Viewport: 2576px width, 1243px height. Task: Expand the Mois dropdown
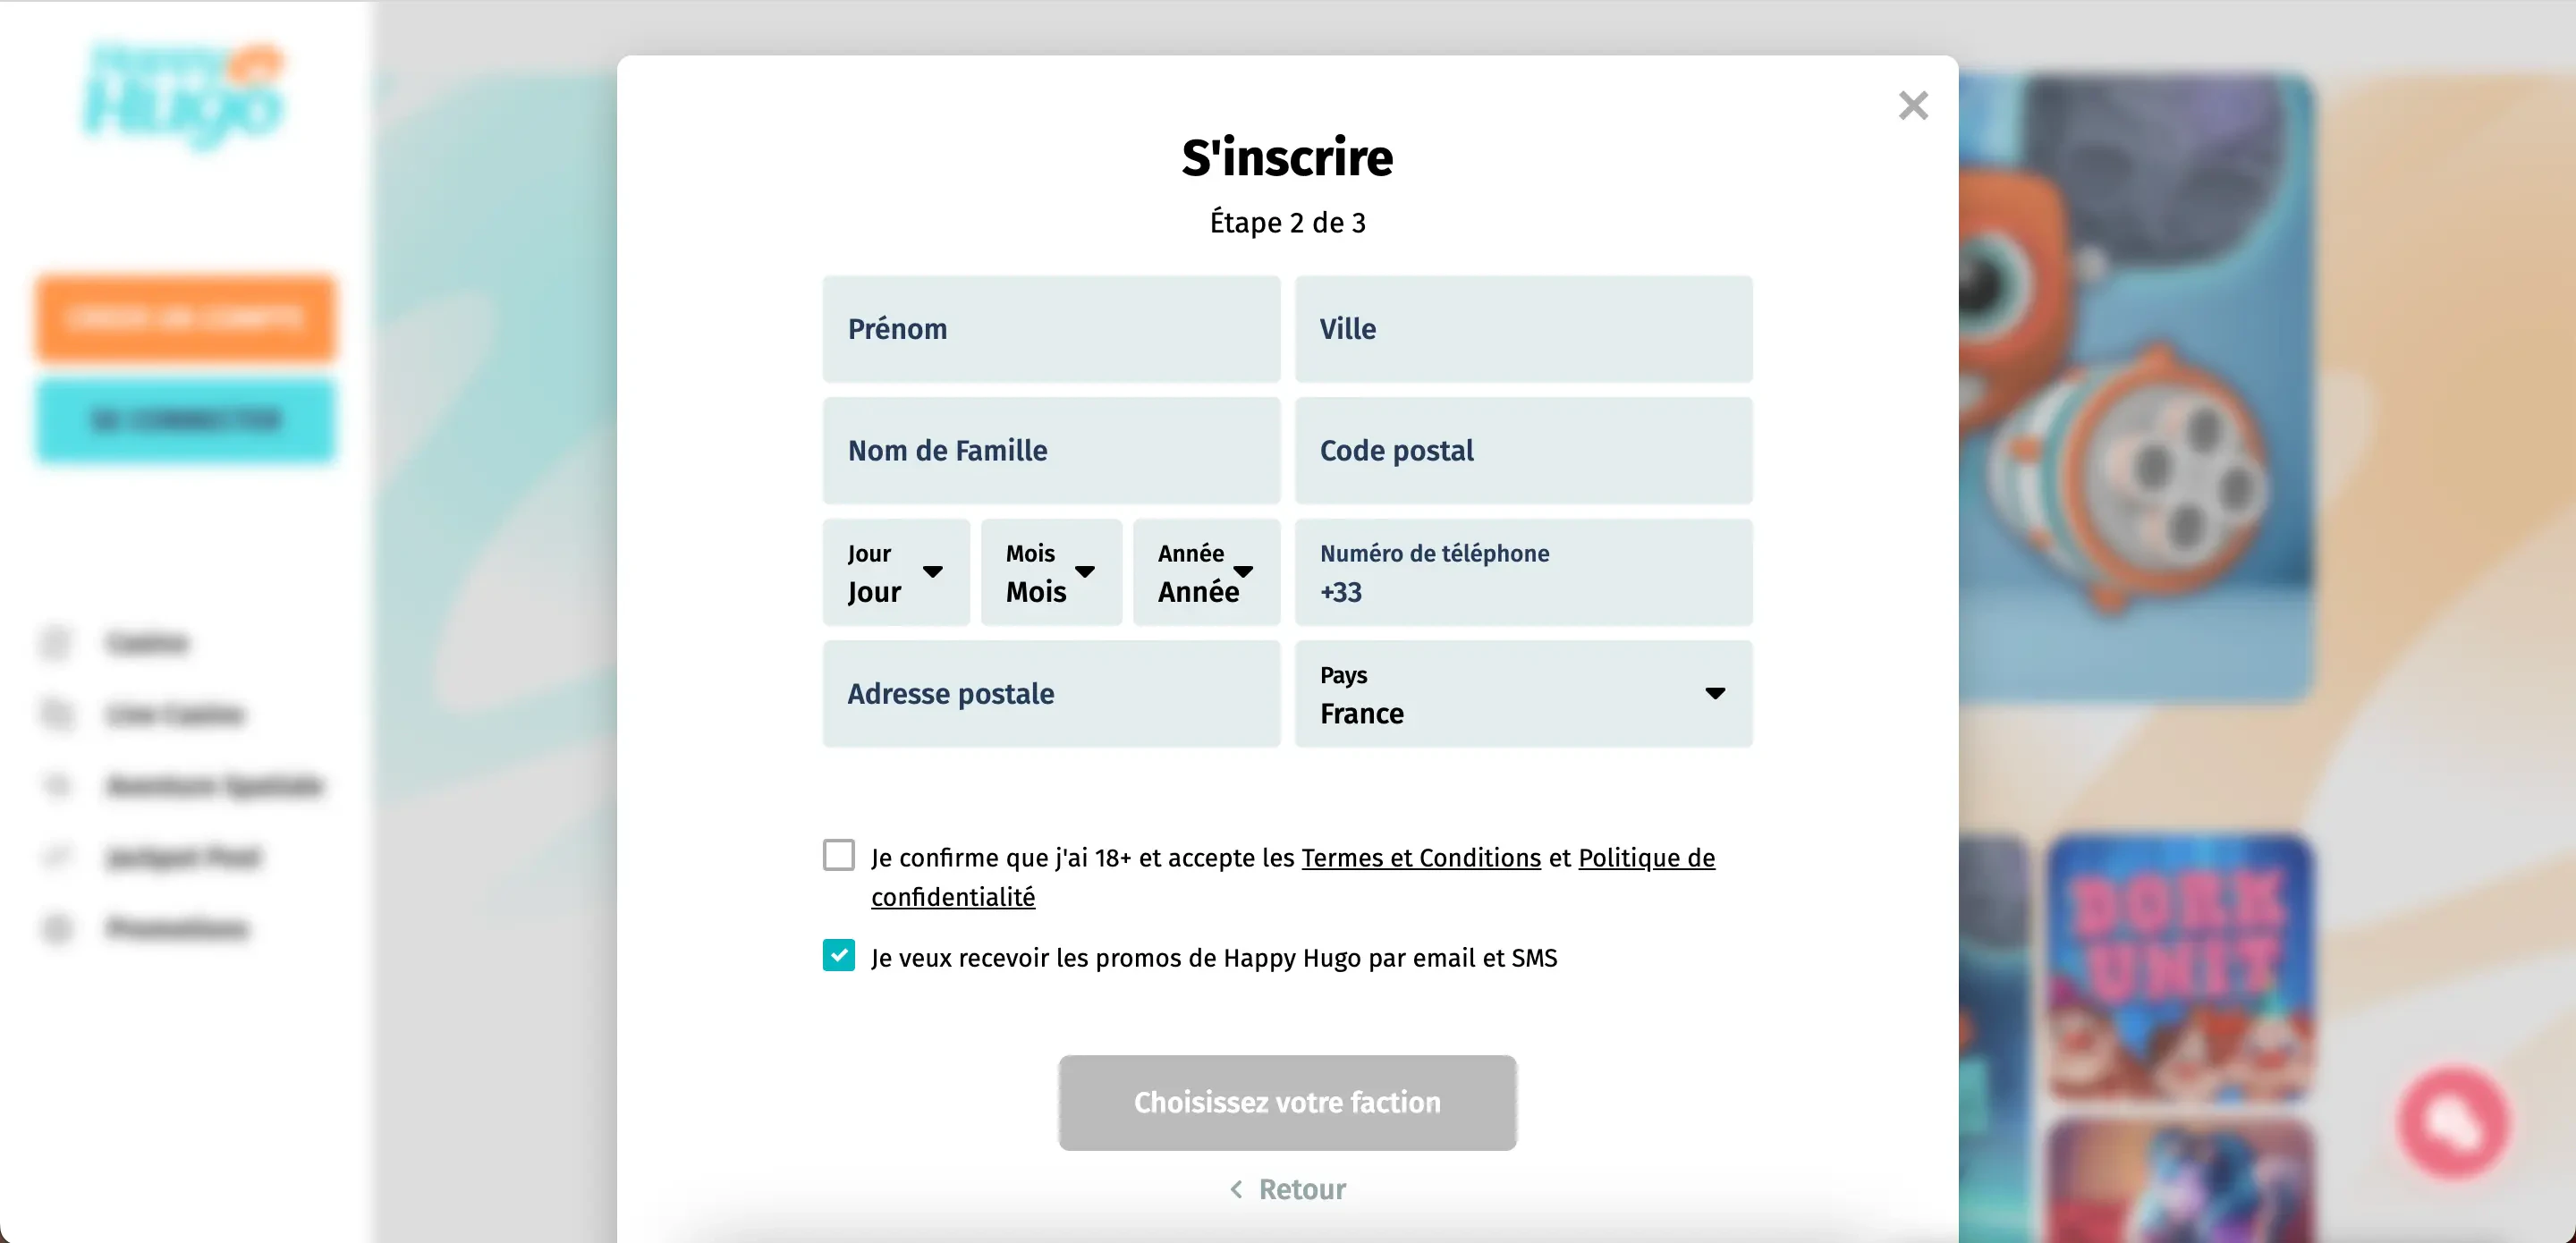[1051, 572]
